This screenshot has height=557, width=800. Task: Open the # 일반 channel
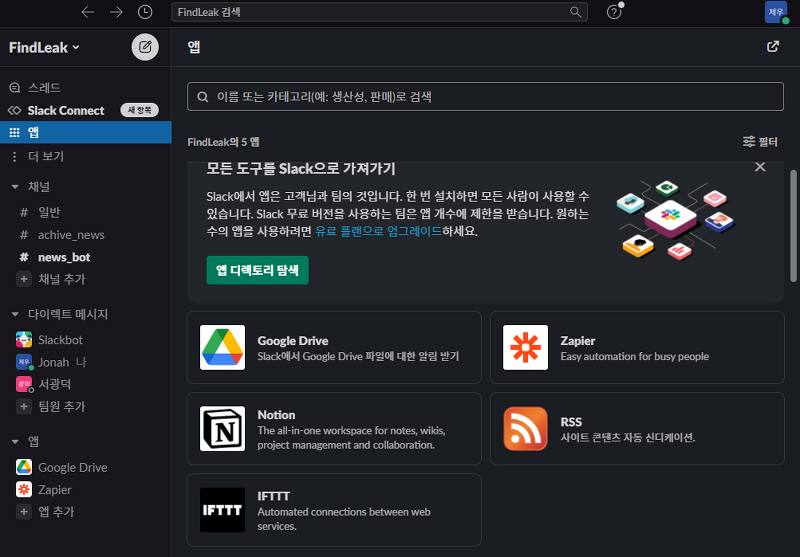86,212
